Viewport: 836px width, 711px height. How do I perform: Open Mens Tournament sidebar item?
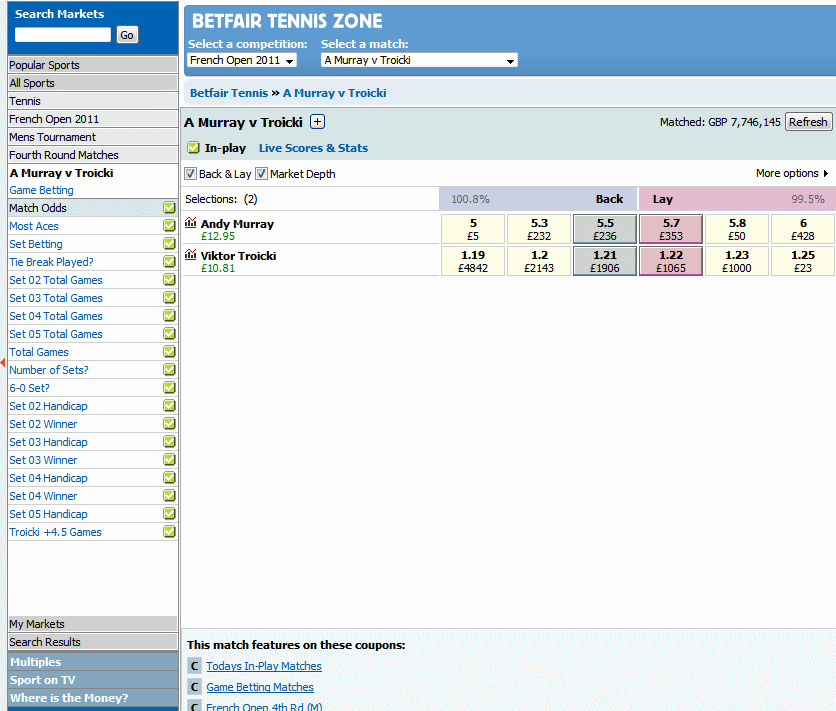click(x=93, y=138)
